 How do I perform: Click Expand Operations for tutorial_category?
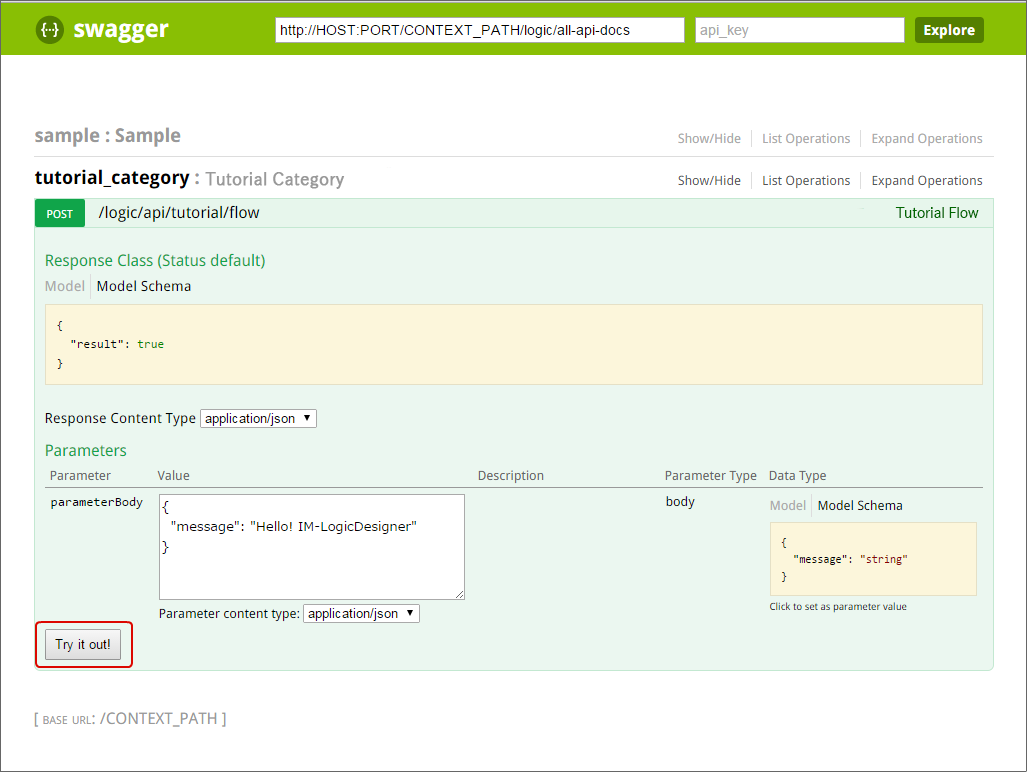[x=927, y=181]
